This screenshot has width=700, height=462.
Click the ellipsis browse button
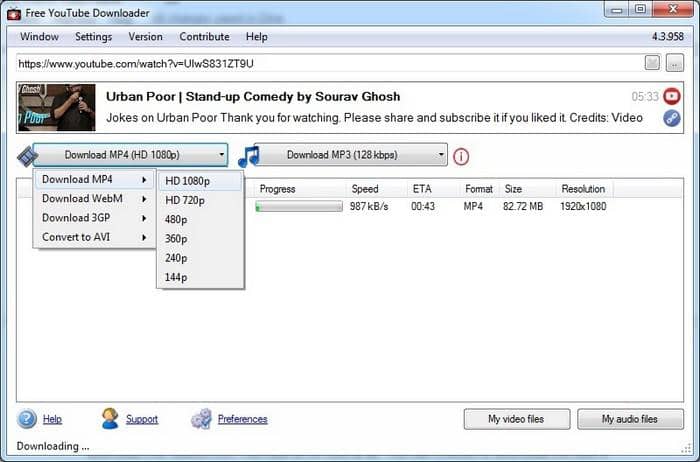pos(675,63)
